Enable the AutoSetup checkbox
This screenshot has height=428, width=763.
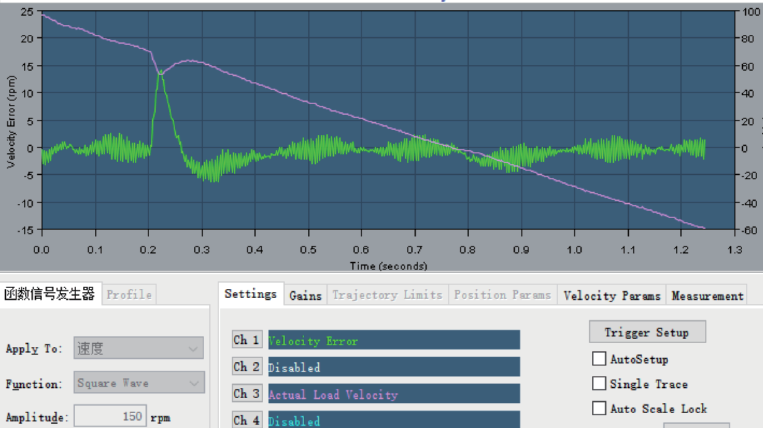(599, 359)
